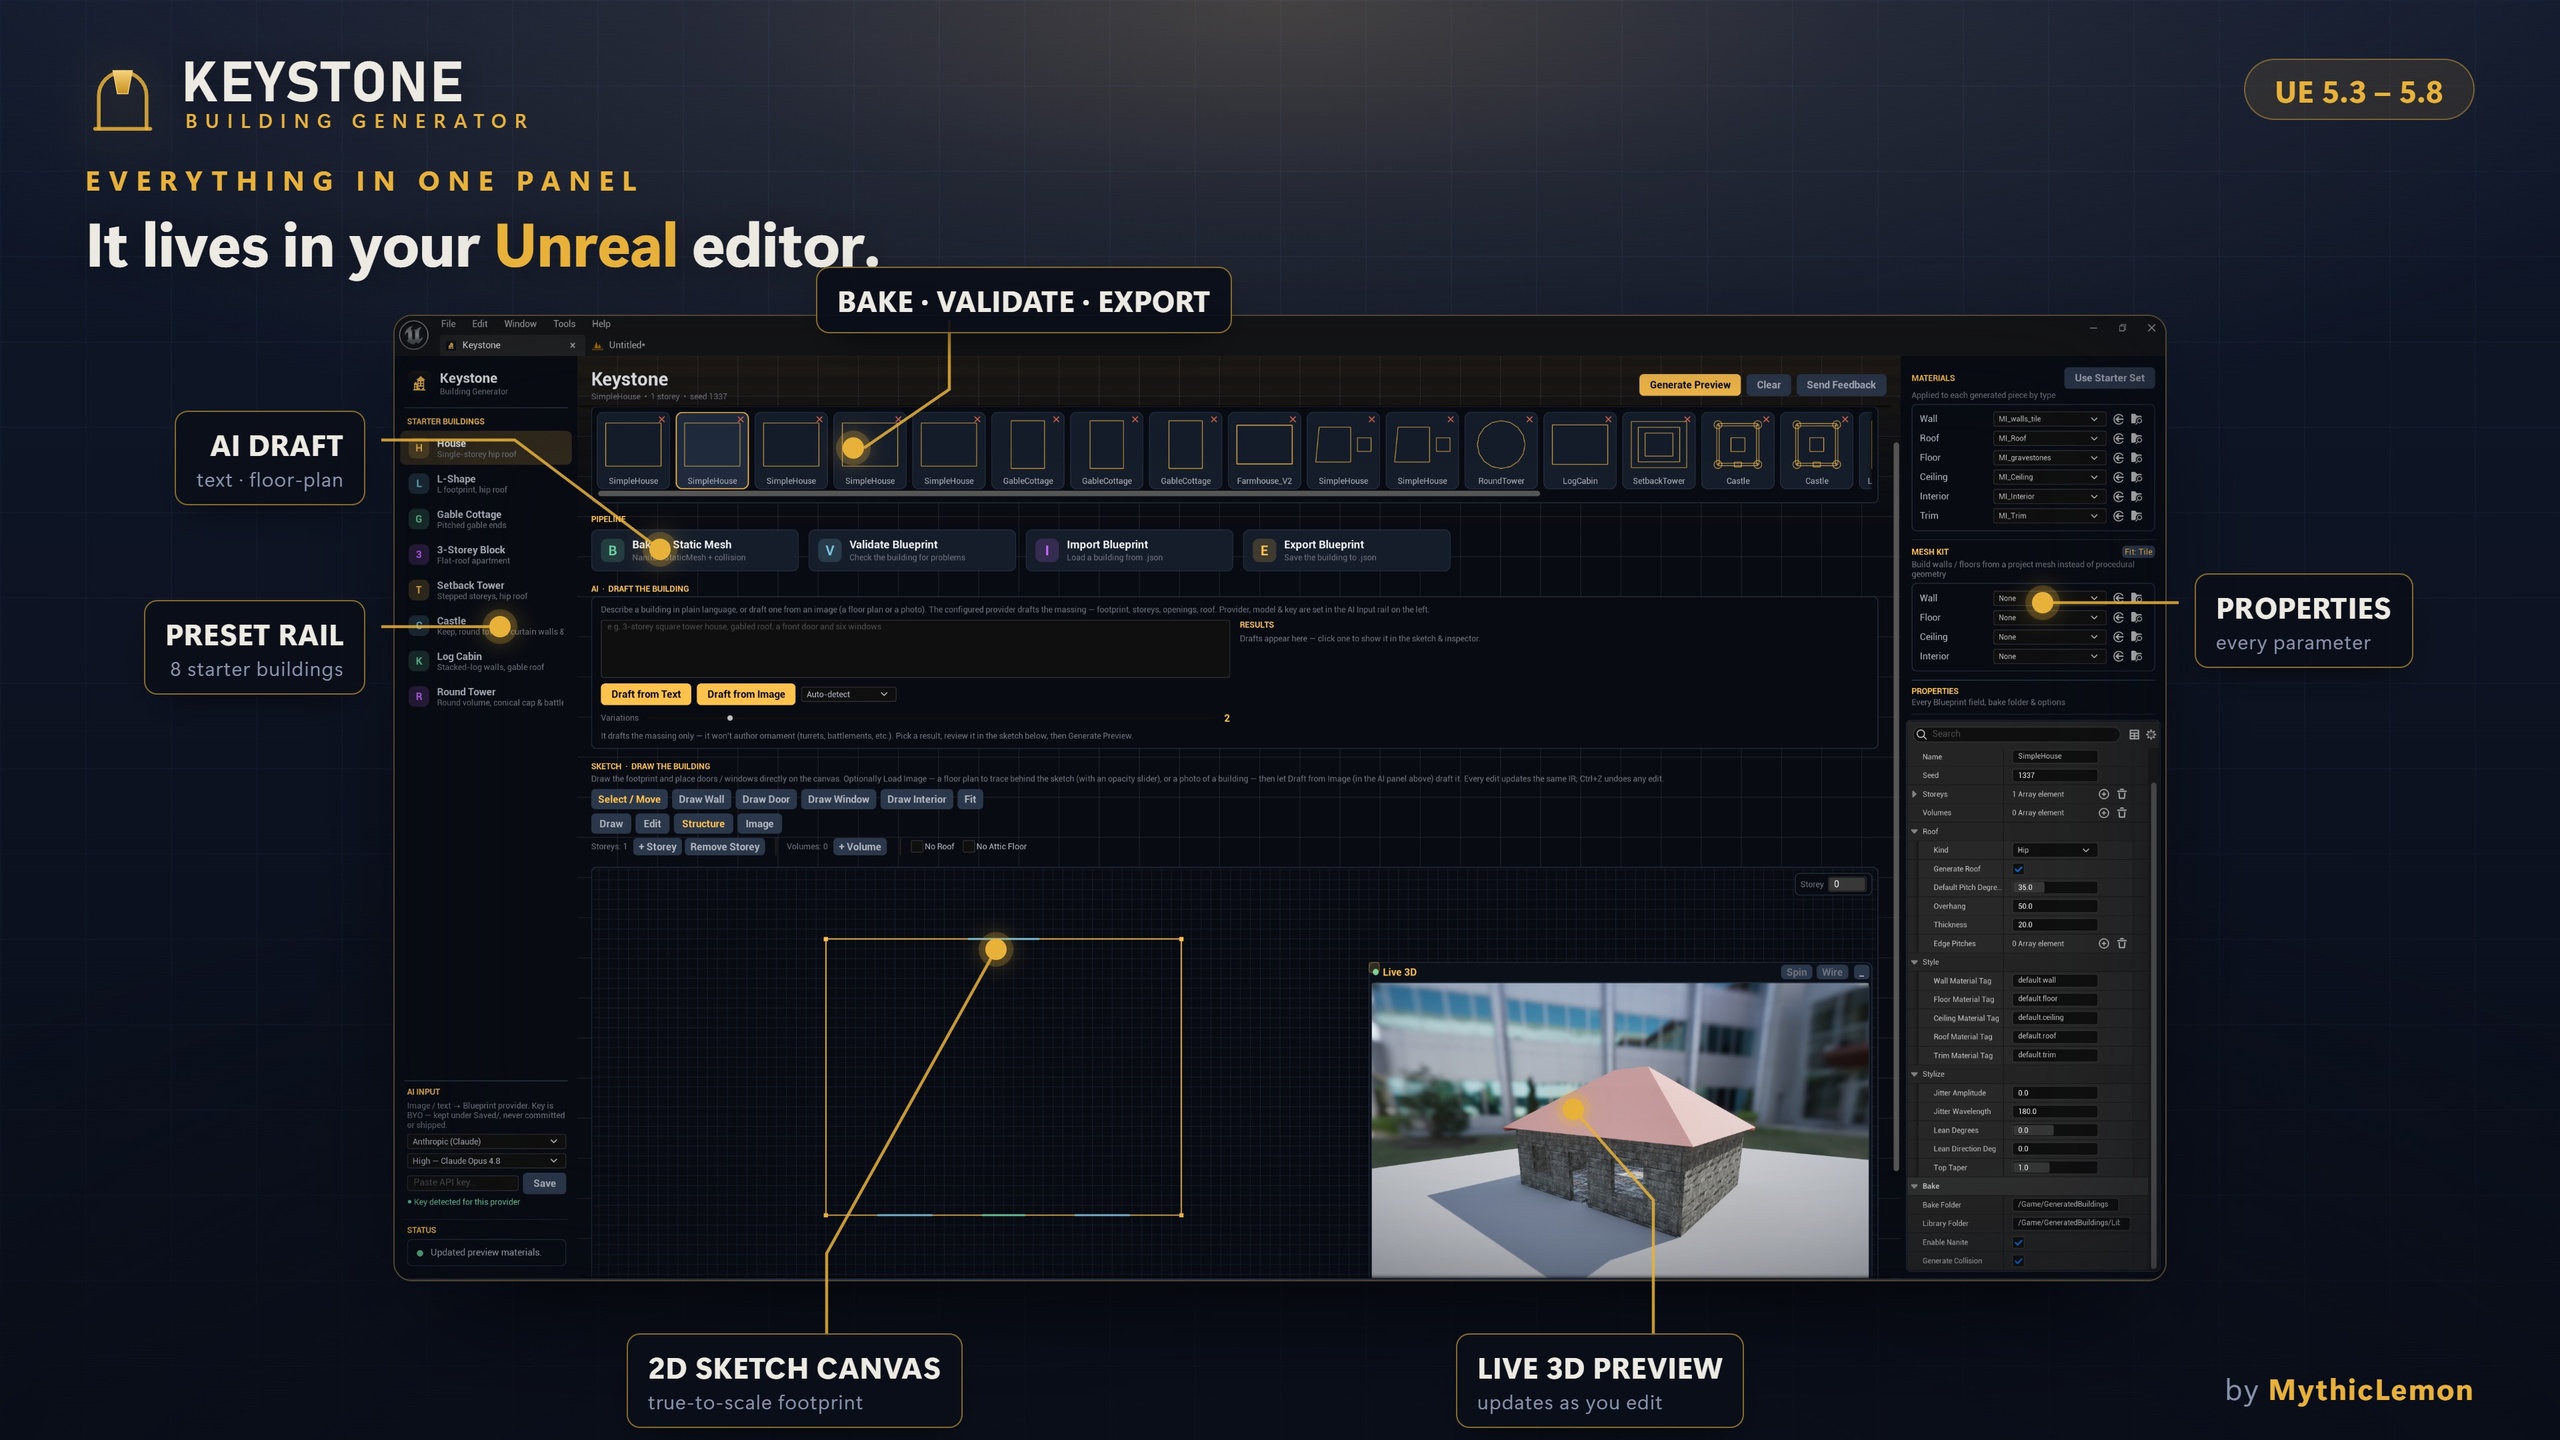Adjust the Default Pitch Degrees slider value
This screenshot has width=2560, height=1440.
tap(2054, 888)
